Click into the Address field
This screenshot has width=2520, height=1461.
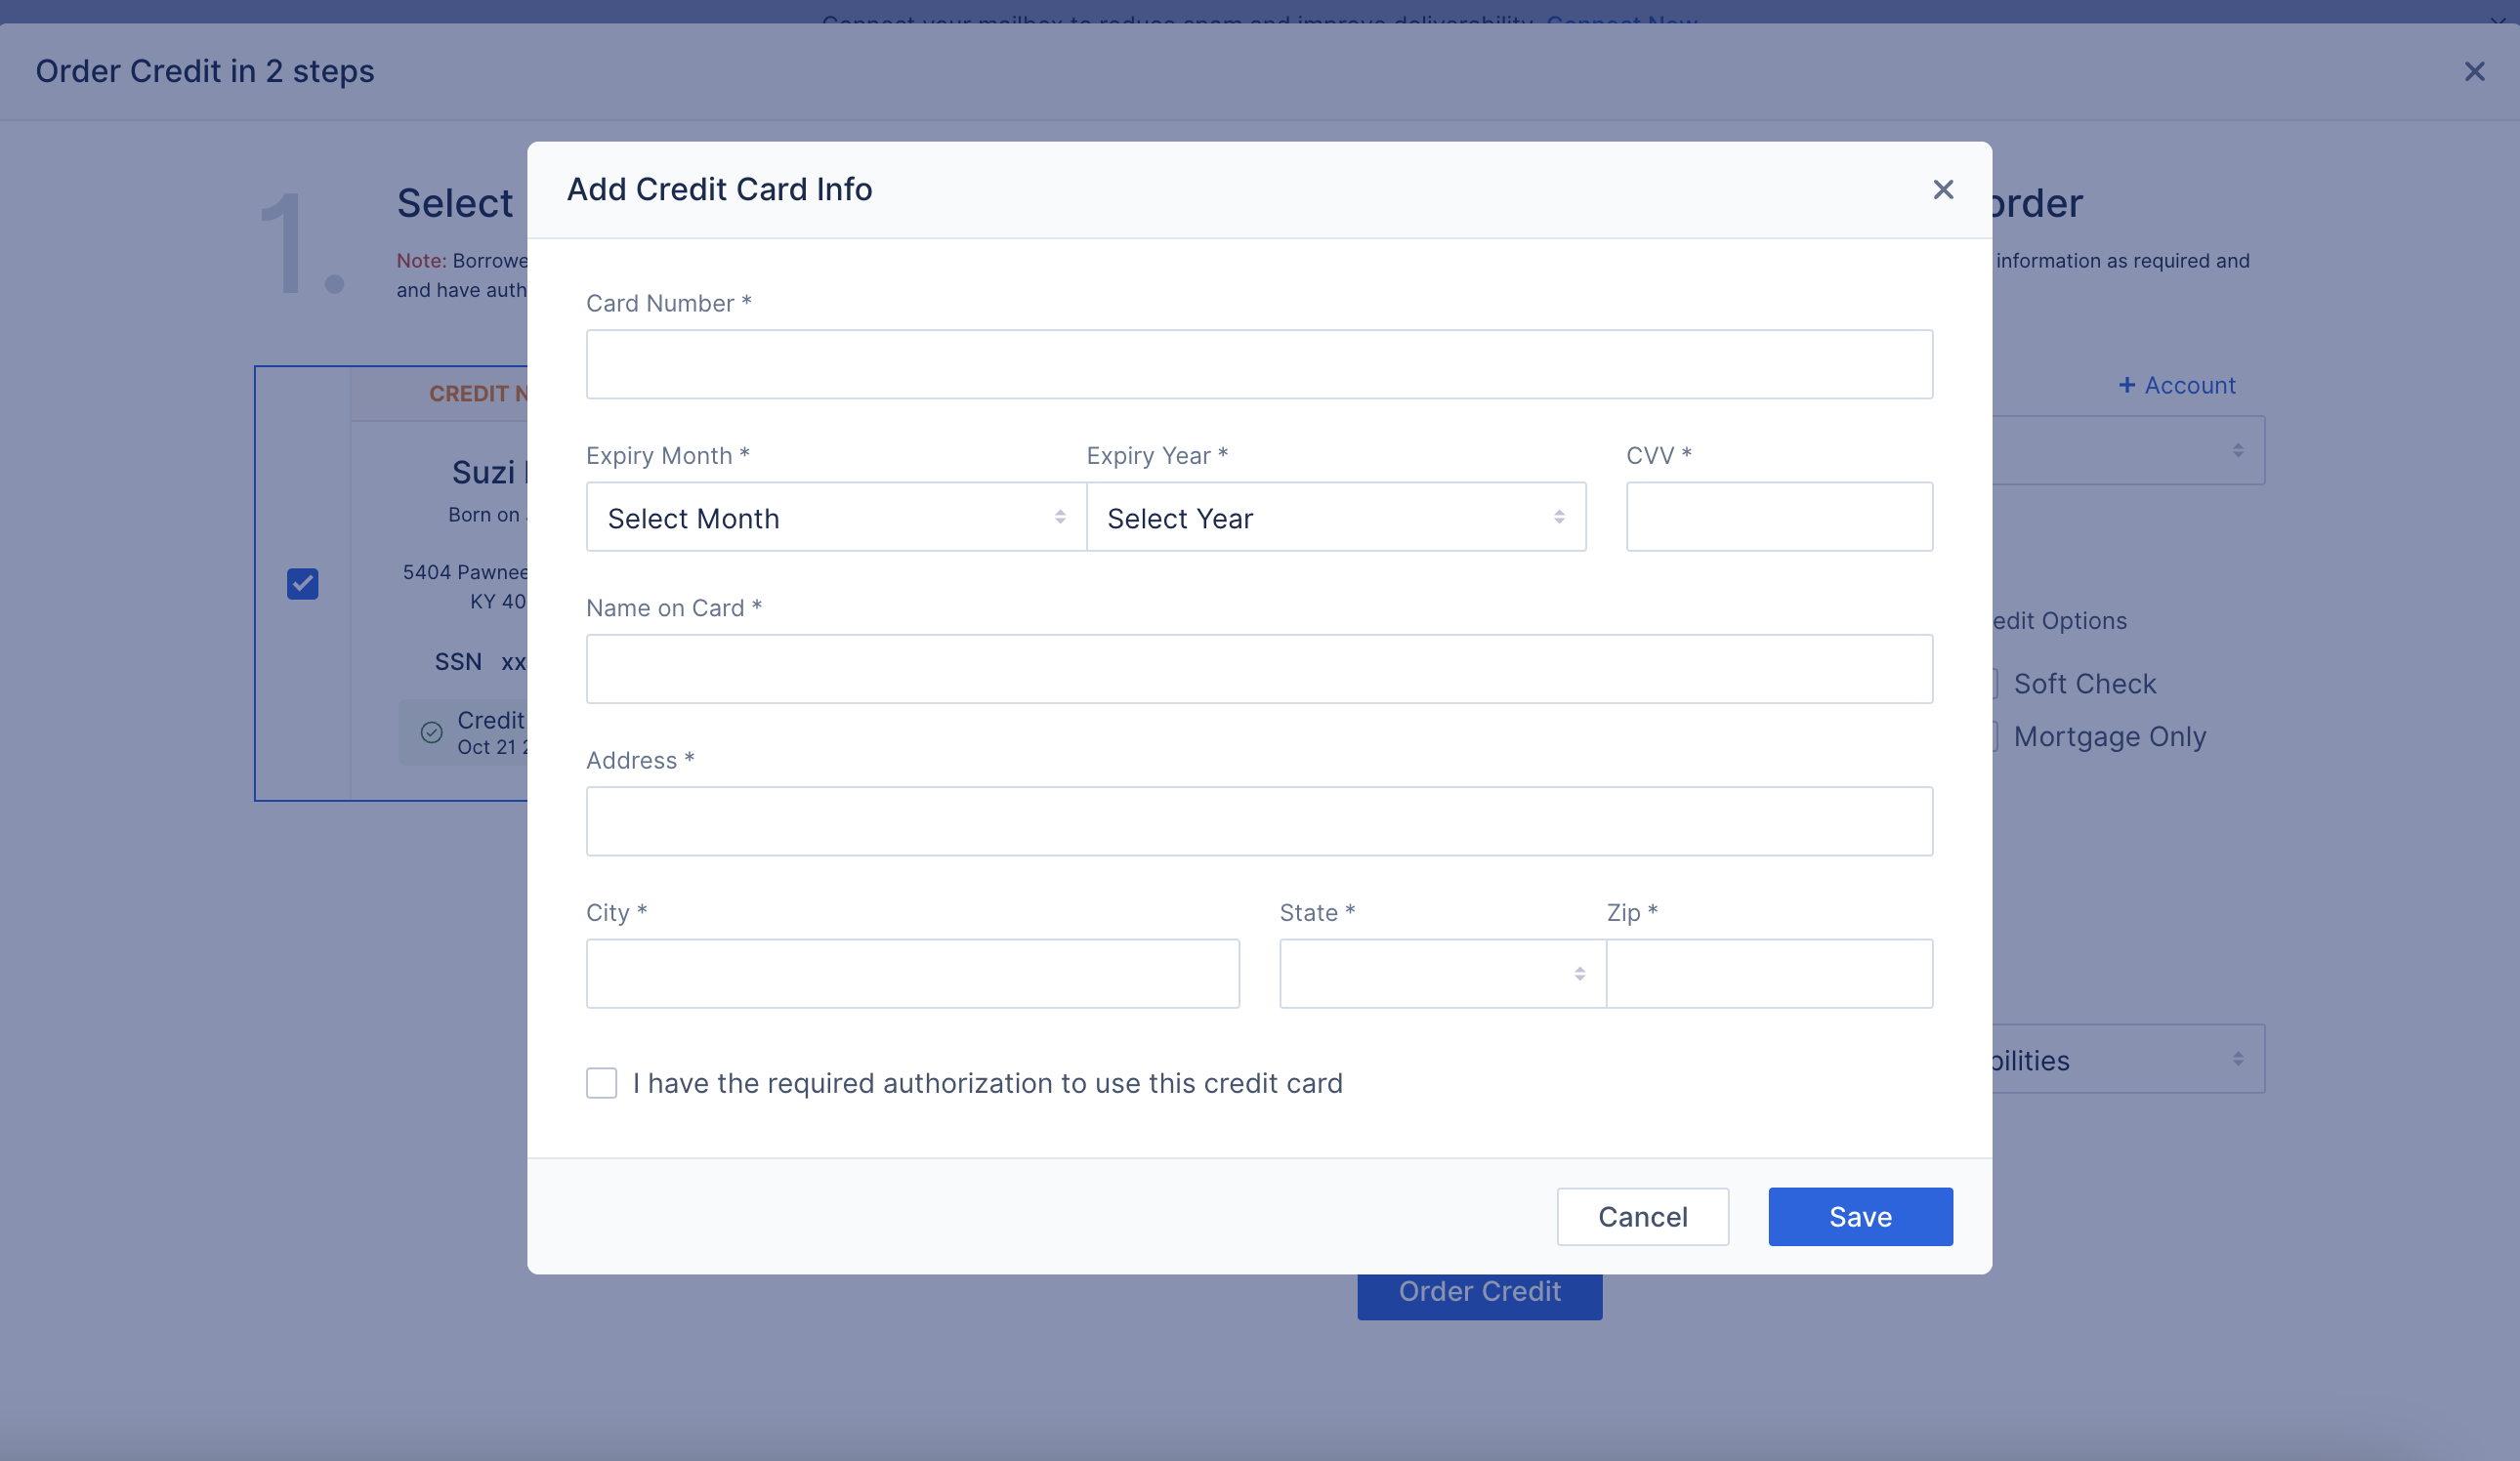pos(1258,821)
